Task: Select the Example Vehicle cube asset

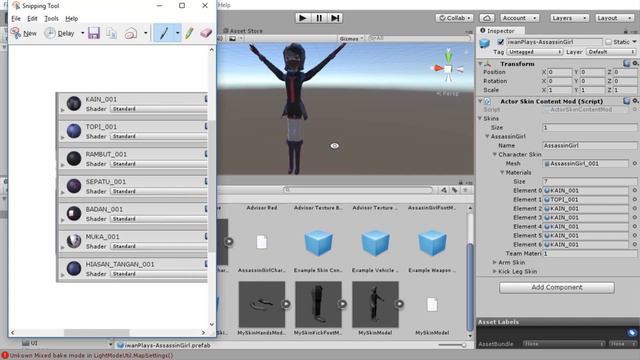Action: pyautogui.click(x=375, y=243)
